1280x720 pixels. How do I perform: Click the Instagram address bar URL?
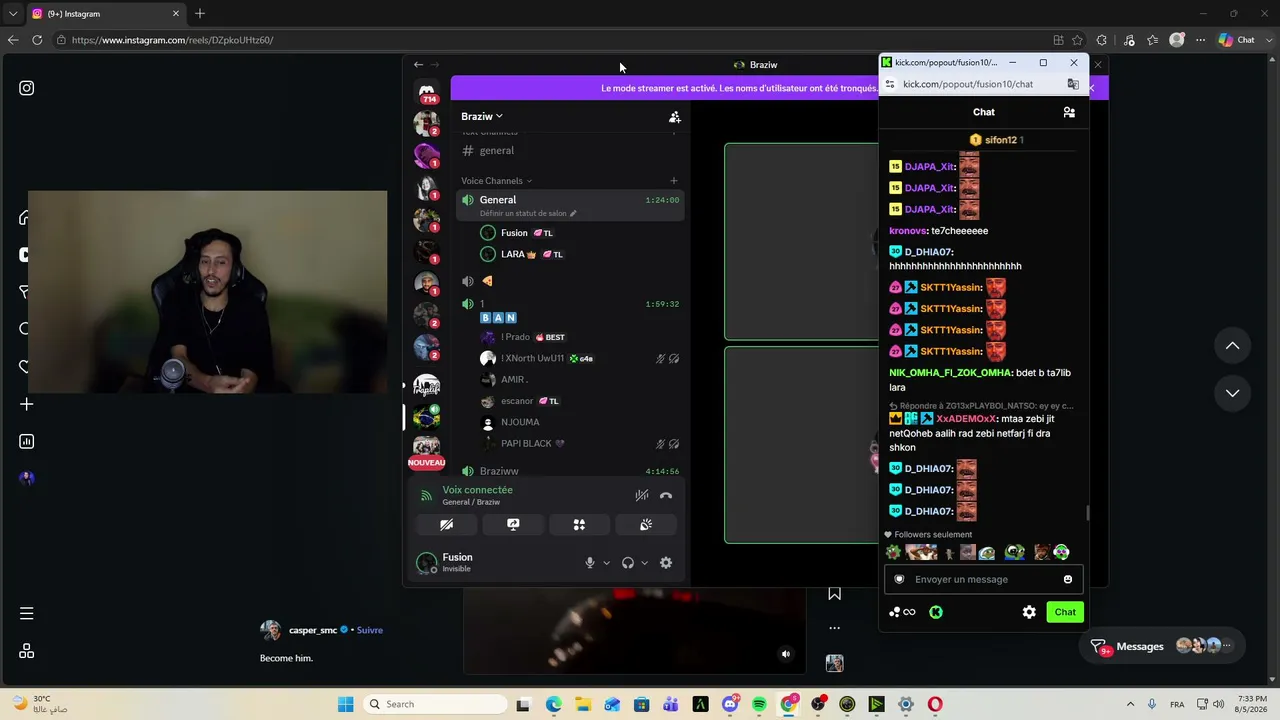172,40
